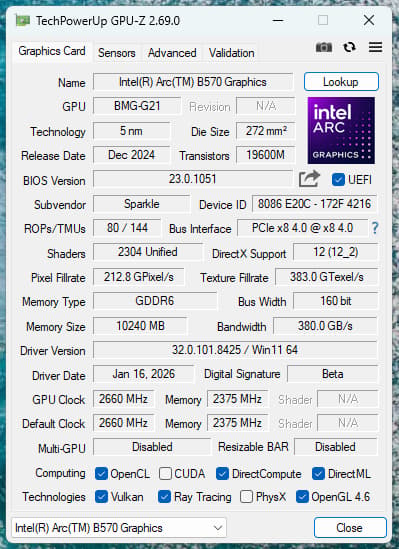Screen dimensions: 399x549
Task: Switch to the Validation tab
Action: tap(231, 53)
